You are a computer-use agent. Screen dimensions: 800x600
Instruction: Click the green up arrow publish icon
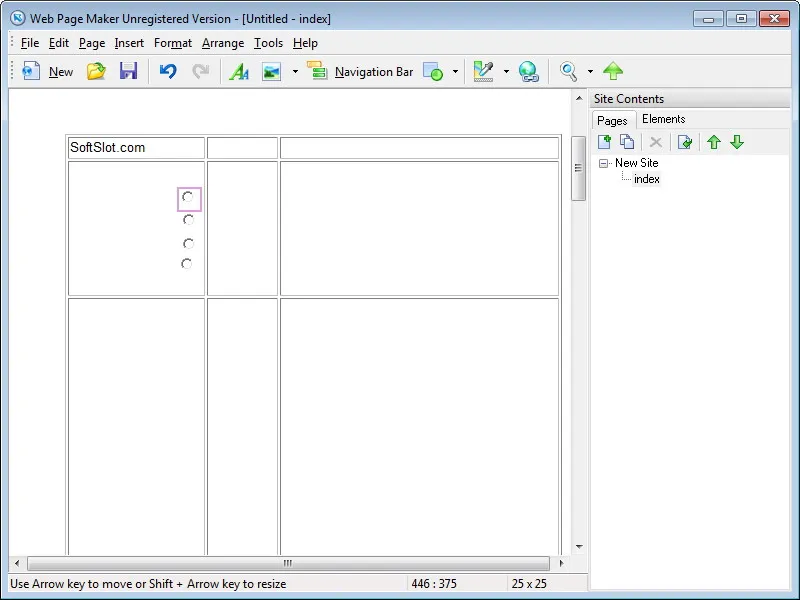[x=613, y=71]
